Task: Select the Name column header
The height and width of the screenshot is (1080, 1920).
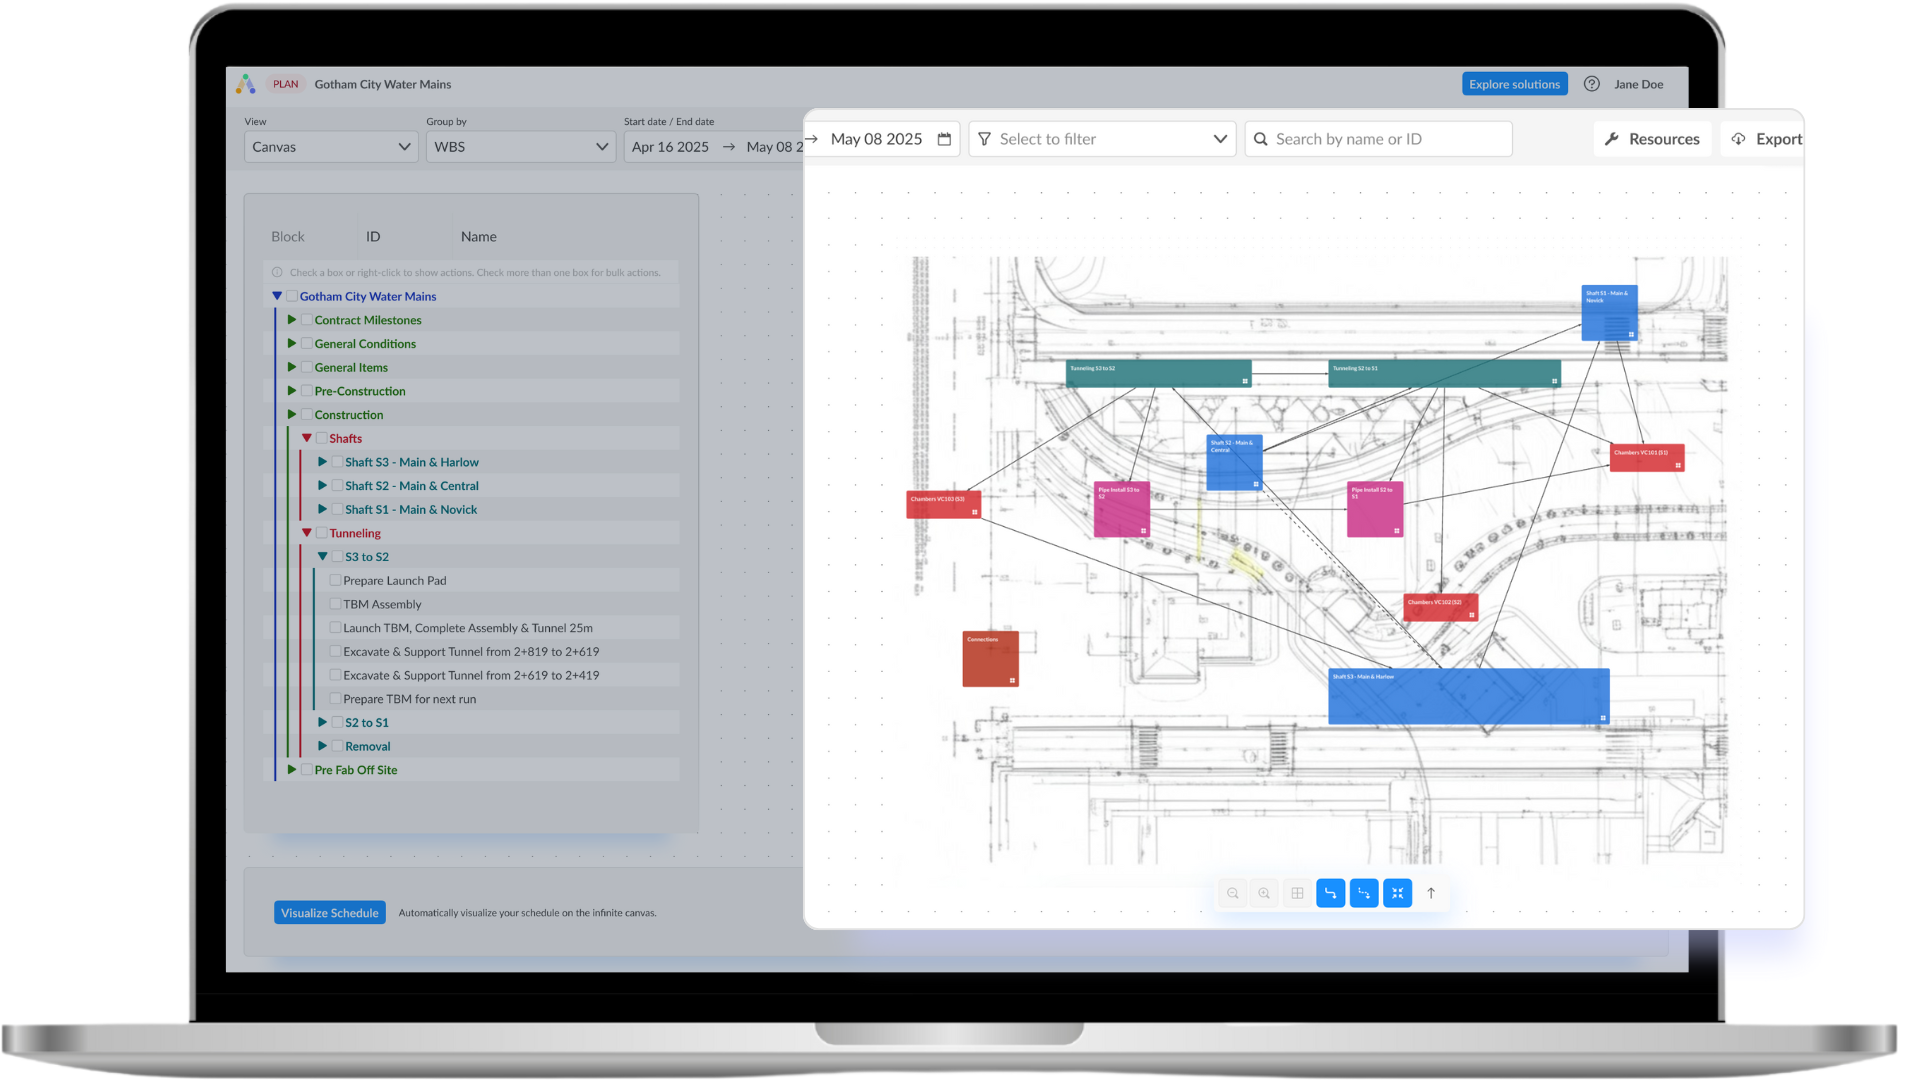Action: click(478, 236)
